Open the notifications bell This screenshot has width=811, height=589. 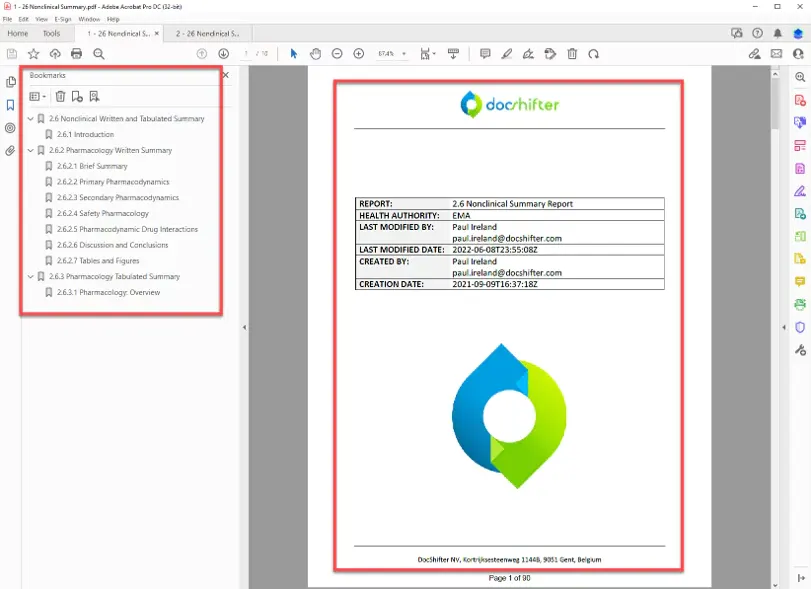777,33
